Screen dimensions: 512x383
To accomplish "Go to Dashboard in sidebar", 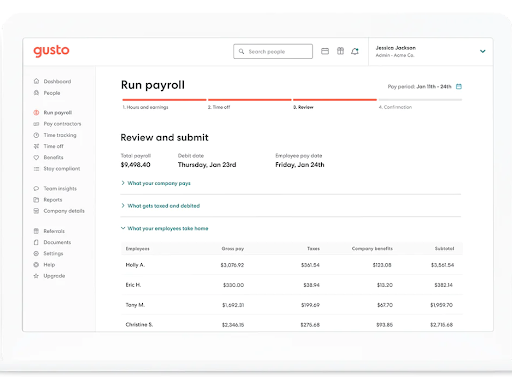I will (x=57, y=81).
